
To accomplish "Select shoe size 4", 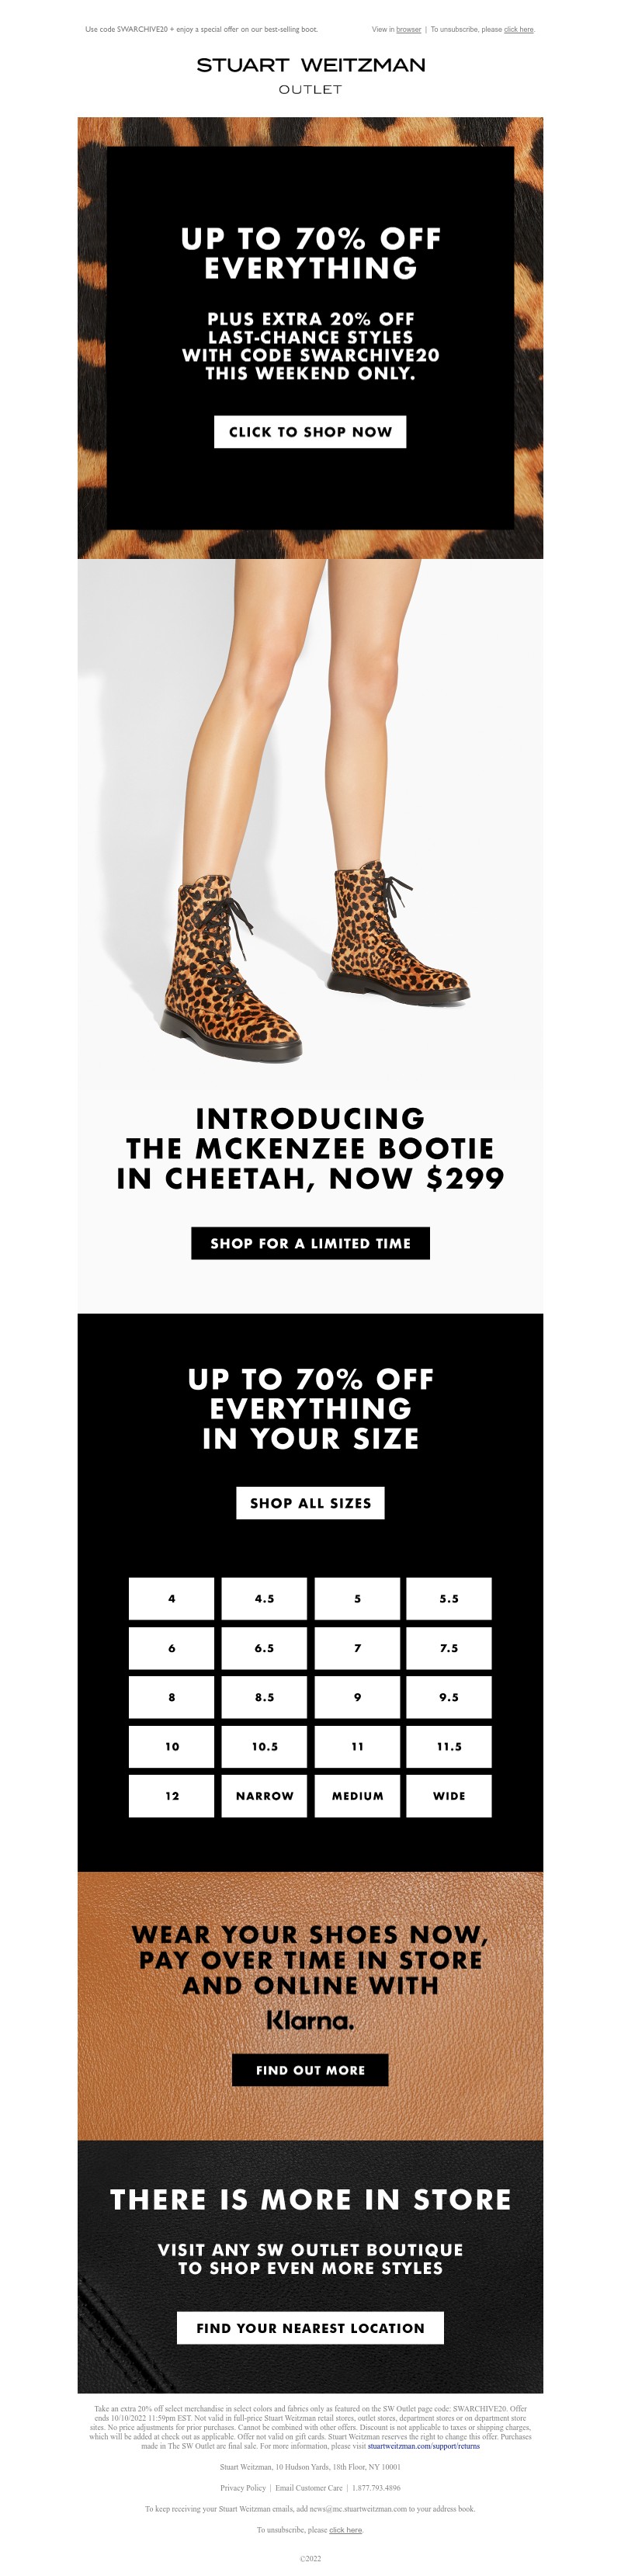I will coord(172,1599).
